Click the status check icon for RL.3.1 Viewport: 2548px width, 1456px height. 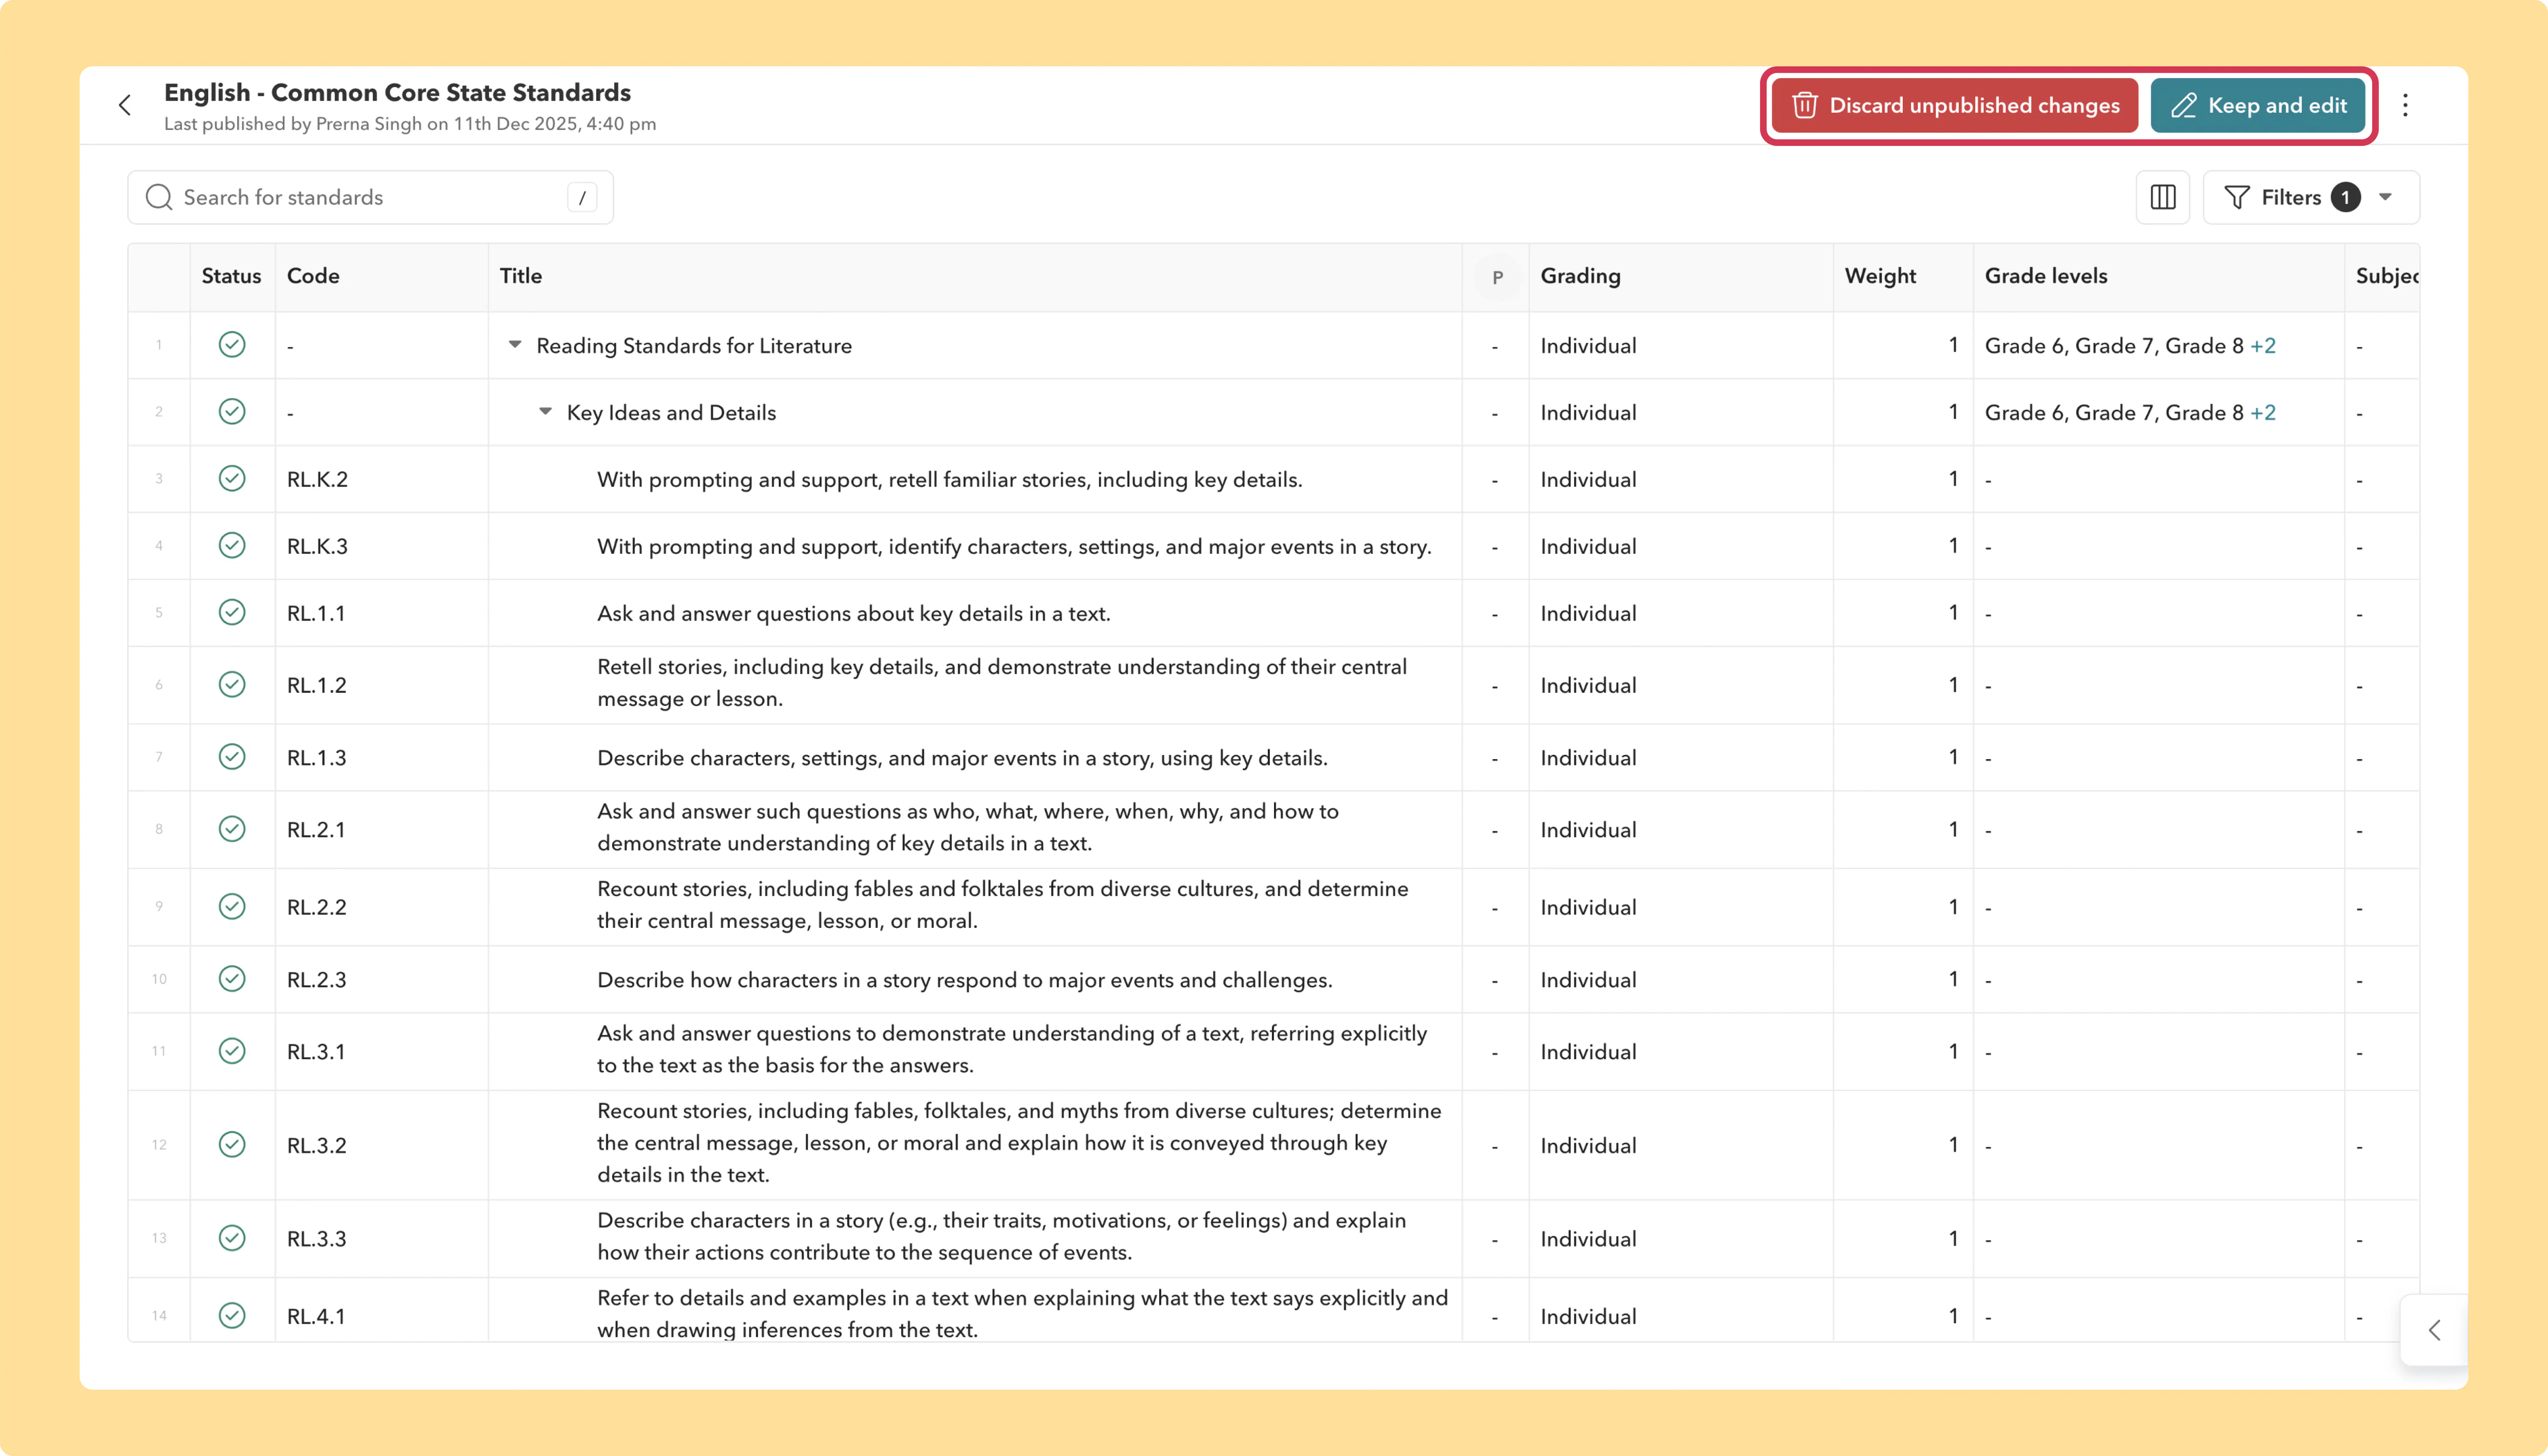(x=232, y=1051)
